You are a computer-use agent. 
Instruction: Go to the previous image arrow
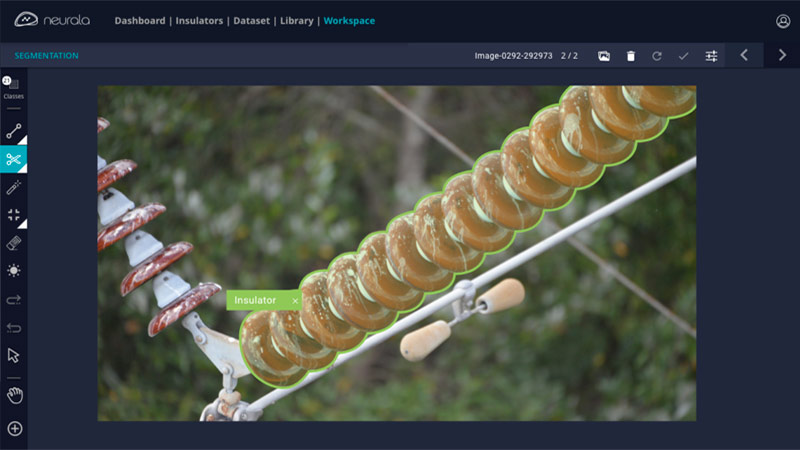pos(744,56)
